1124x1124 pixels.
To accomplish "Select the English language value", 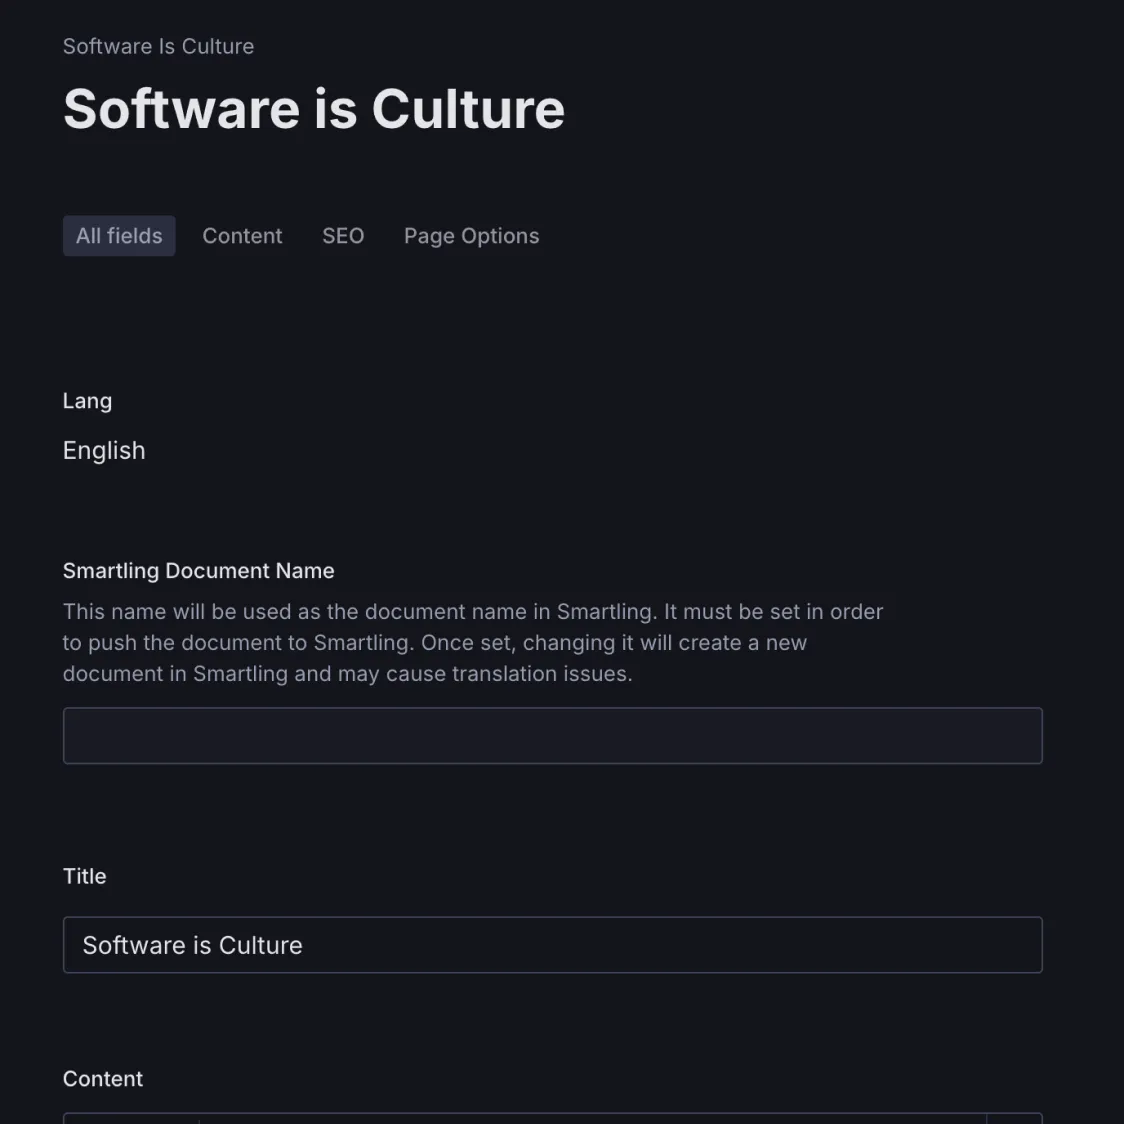I will [104, 450].
